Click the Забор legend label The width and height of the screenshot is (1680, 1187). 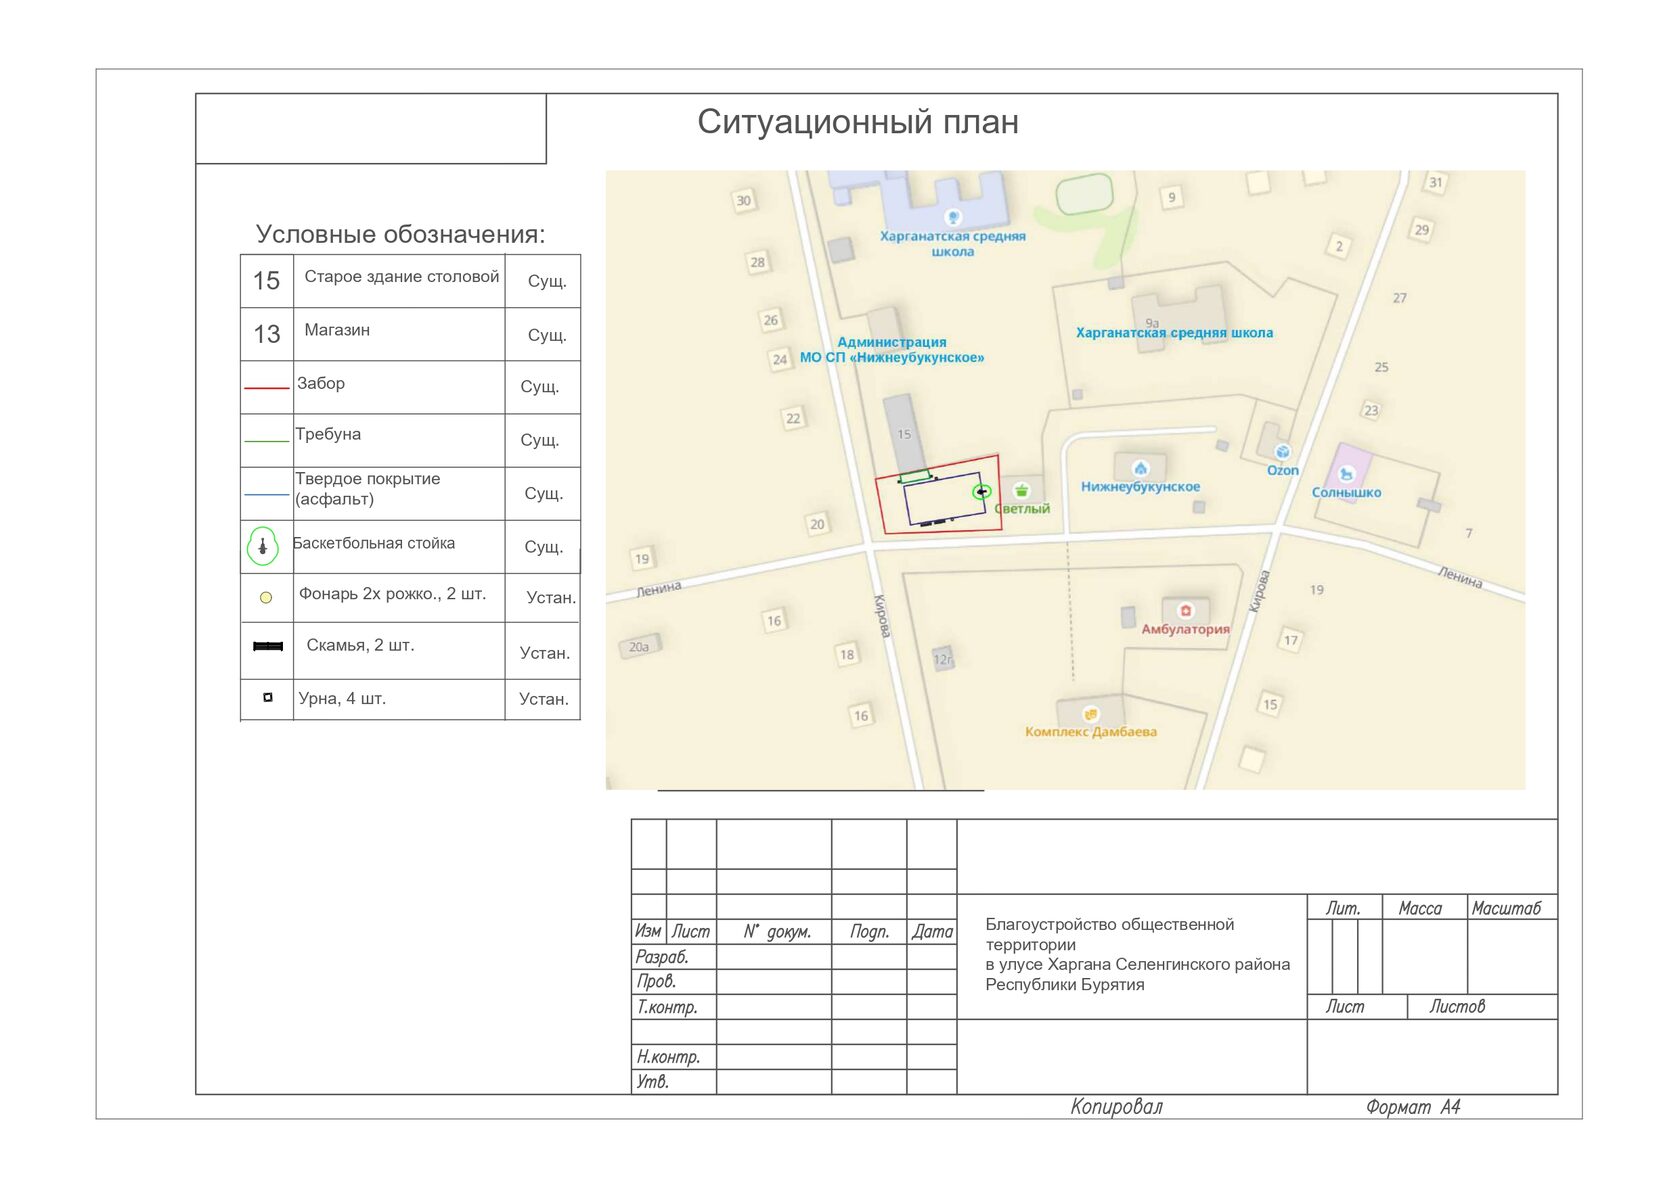pos(321,383)
